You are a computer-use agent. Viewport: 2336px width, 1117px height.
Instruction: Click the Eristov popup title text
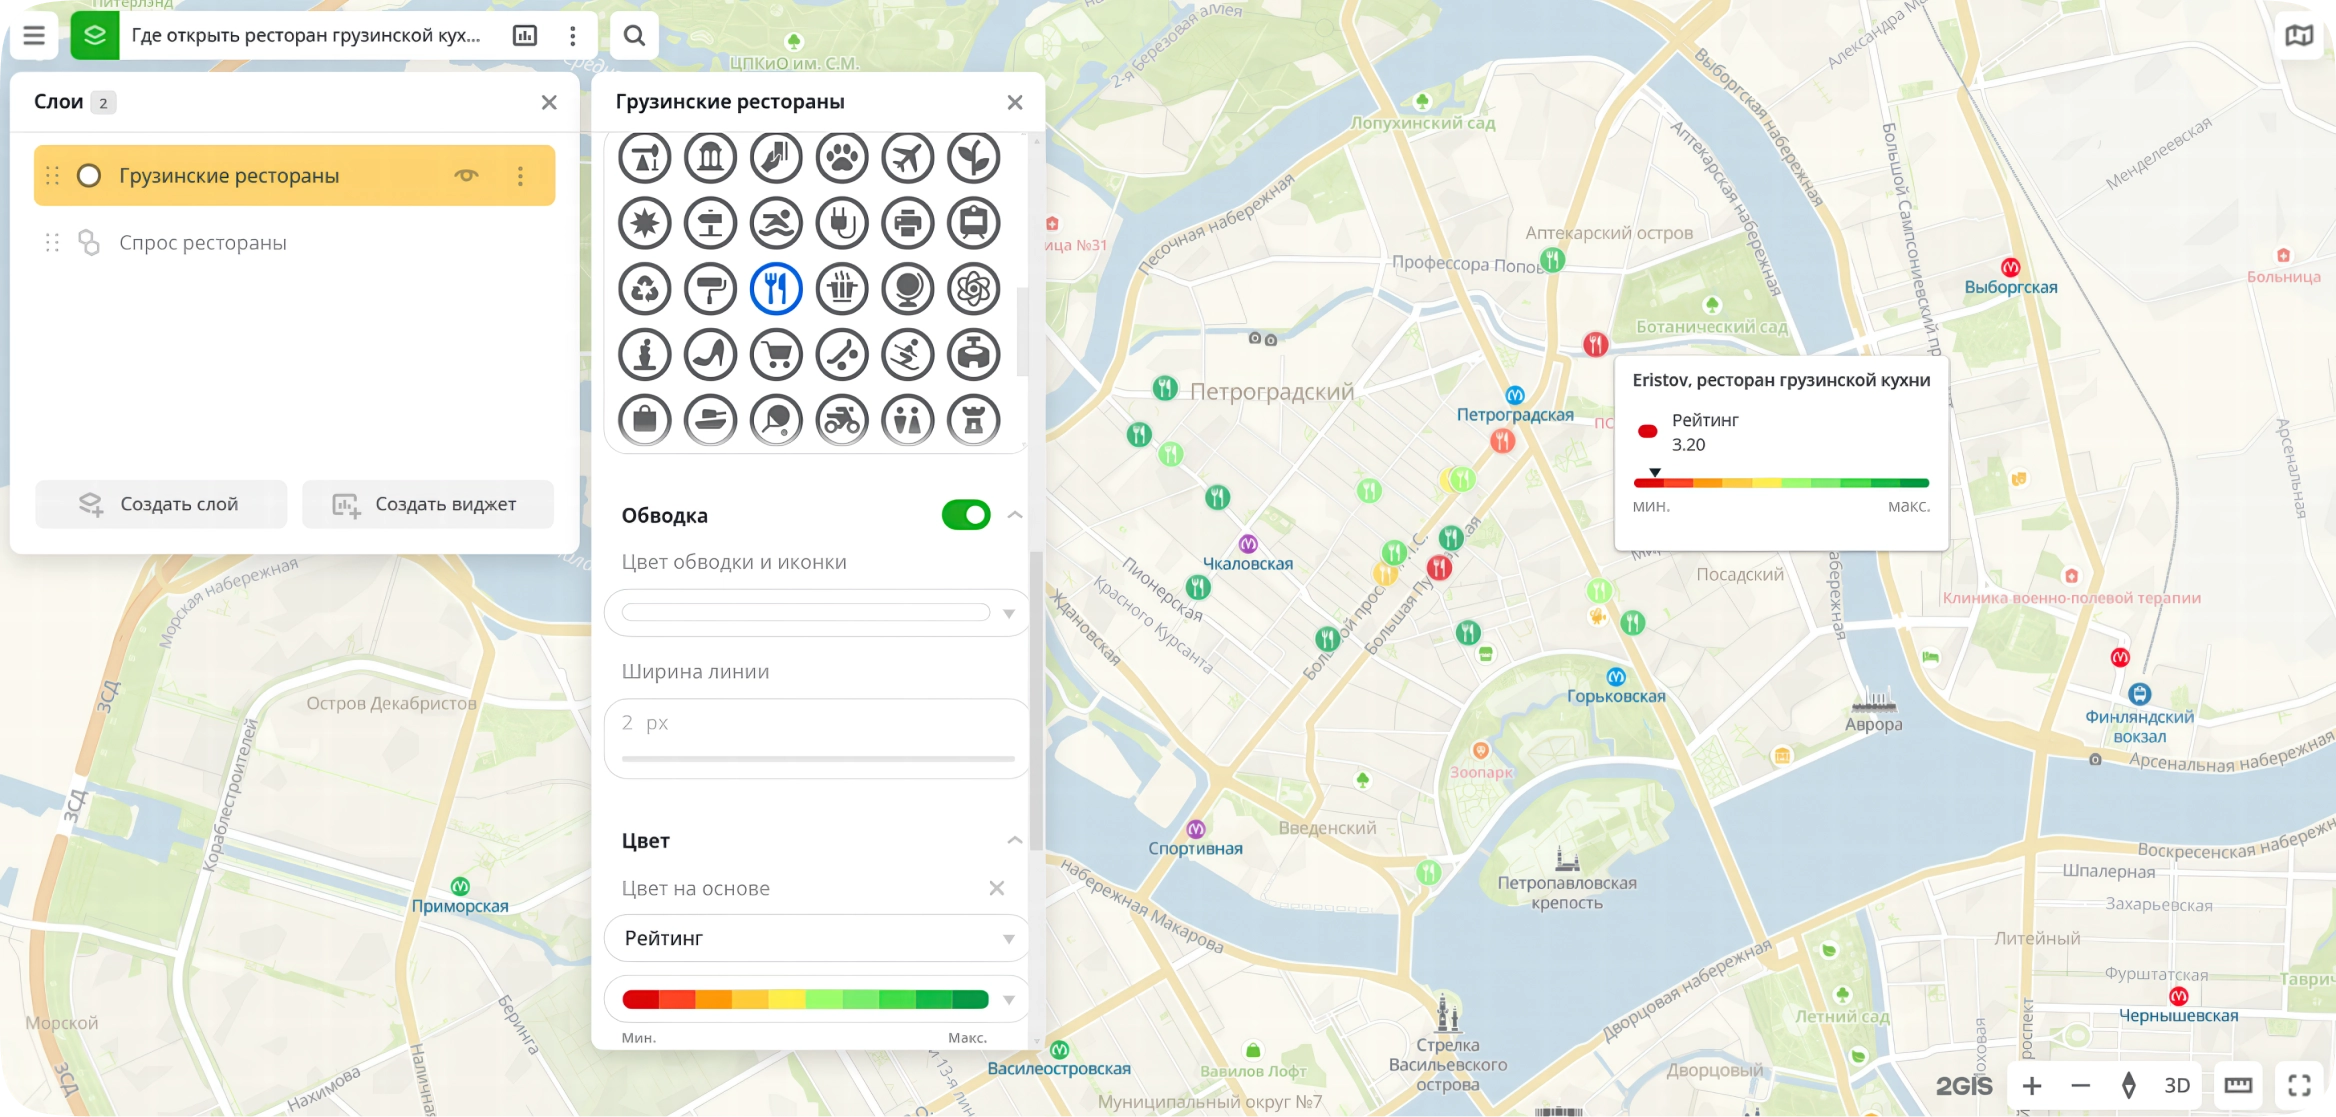[x=1781, y=380]
